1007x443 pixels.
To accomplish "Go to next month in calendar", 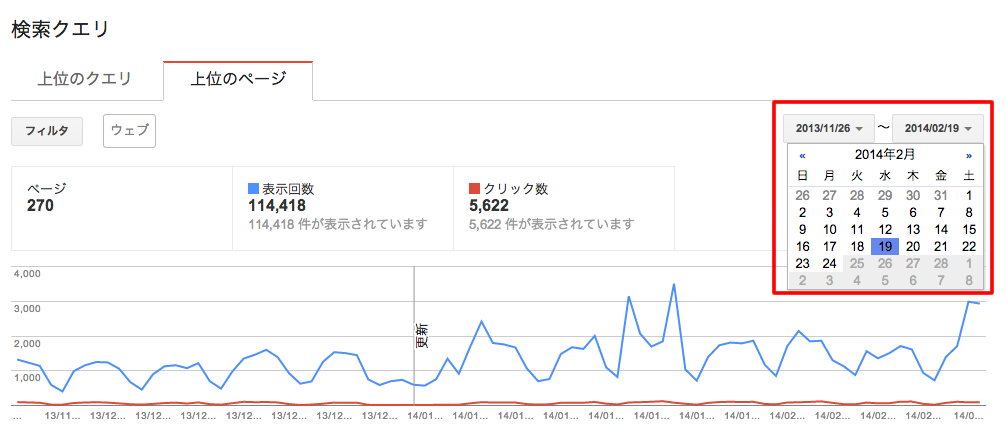I will click(x=968, y=155).
